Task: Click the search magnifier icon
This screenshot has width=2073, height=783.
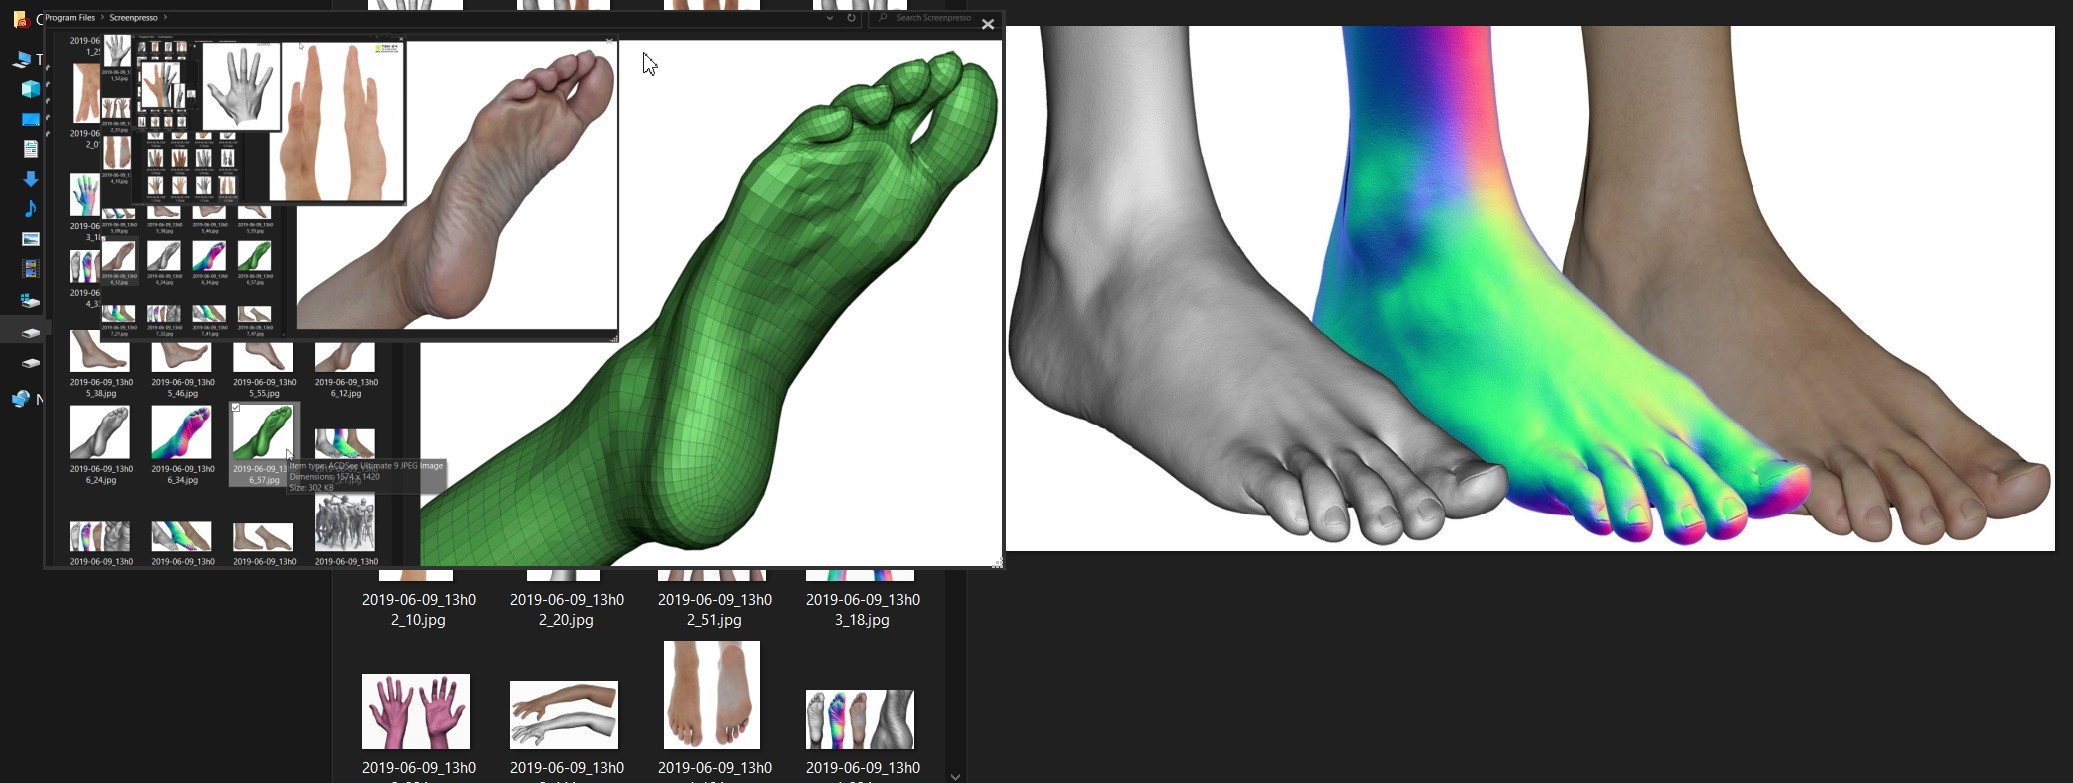Action: click(882, 18)
